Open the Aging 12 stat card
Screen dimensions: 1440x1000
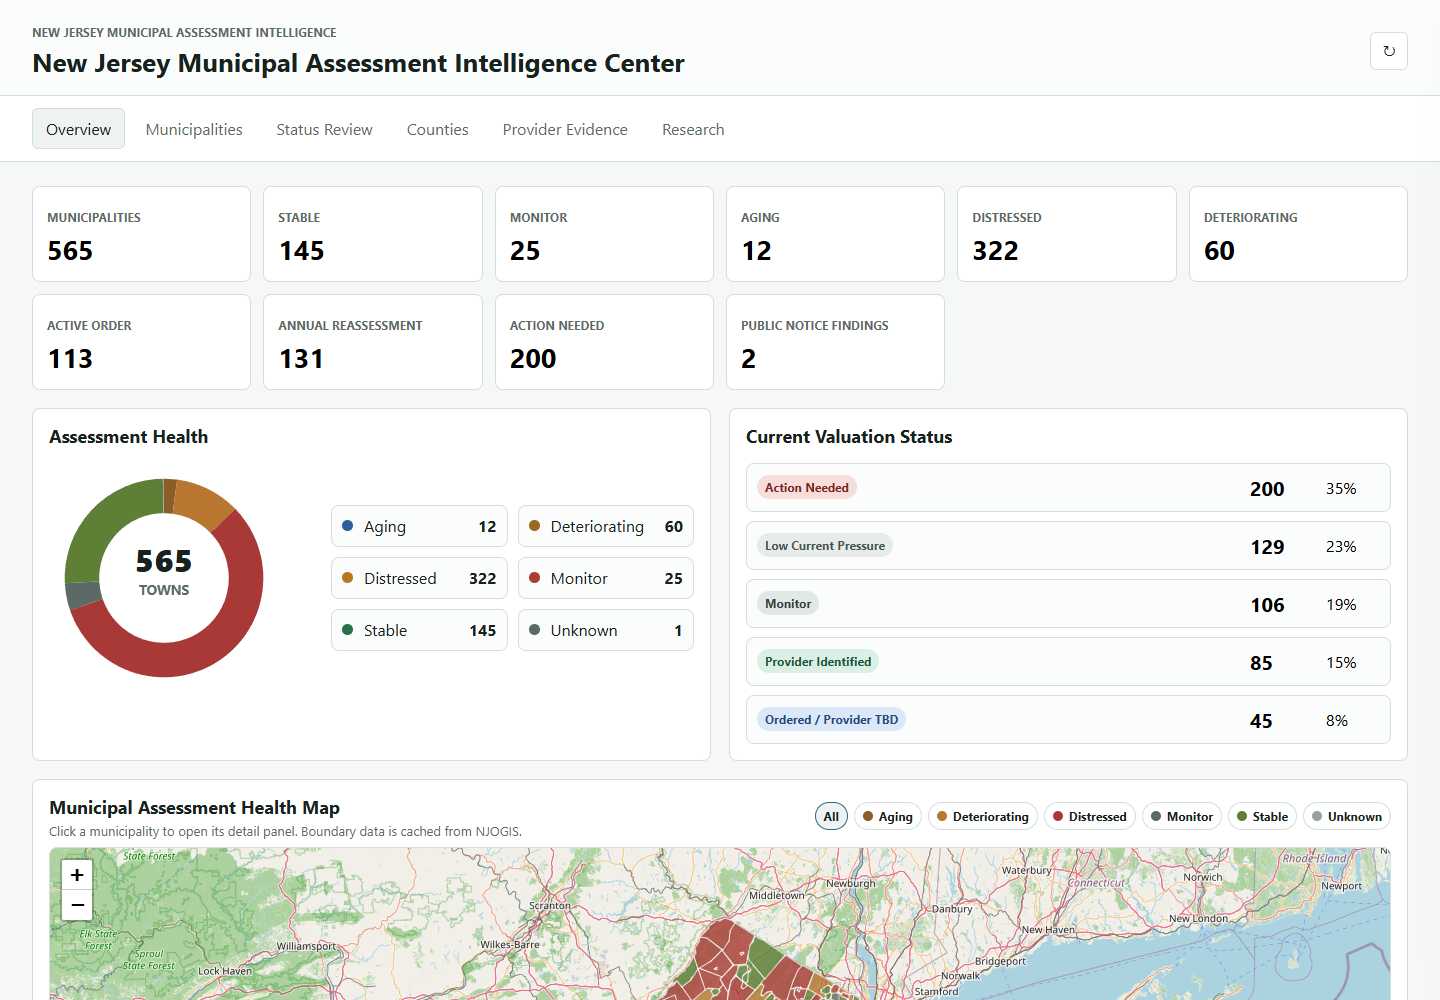point(835,234)
